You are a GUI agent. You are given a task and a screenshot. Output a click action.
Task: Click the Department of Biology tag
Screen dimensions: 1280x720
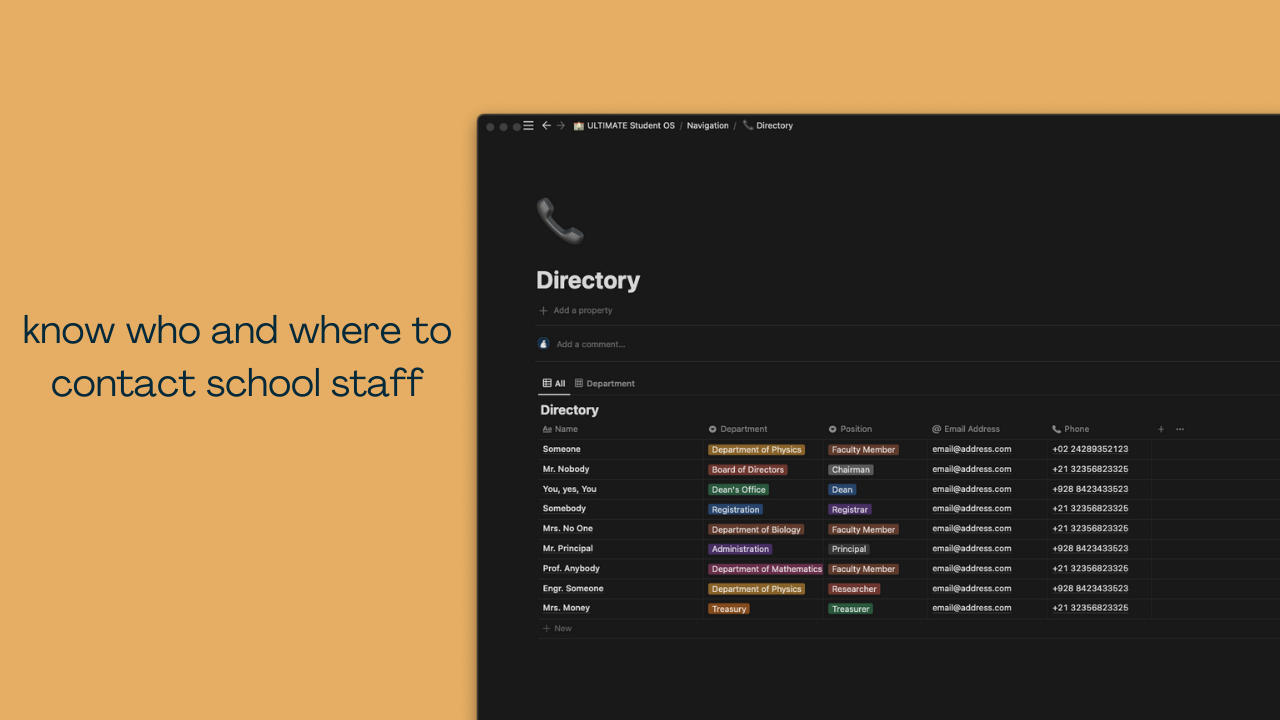point(757,530)
